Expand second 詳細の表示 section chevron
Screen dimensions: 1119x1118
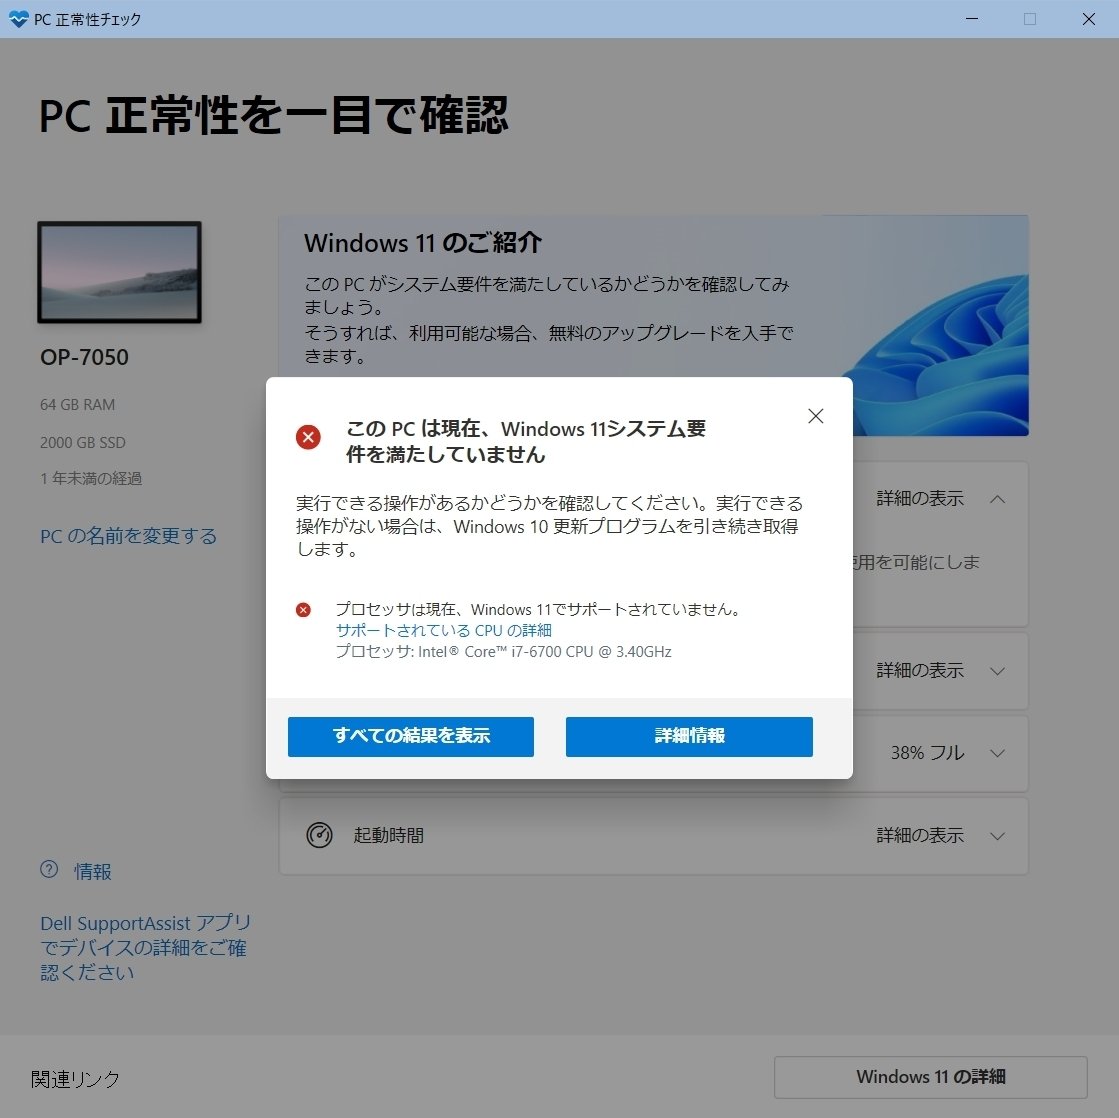(998, 671)
